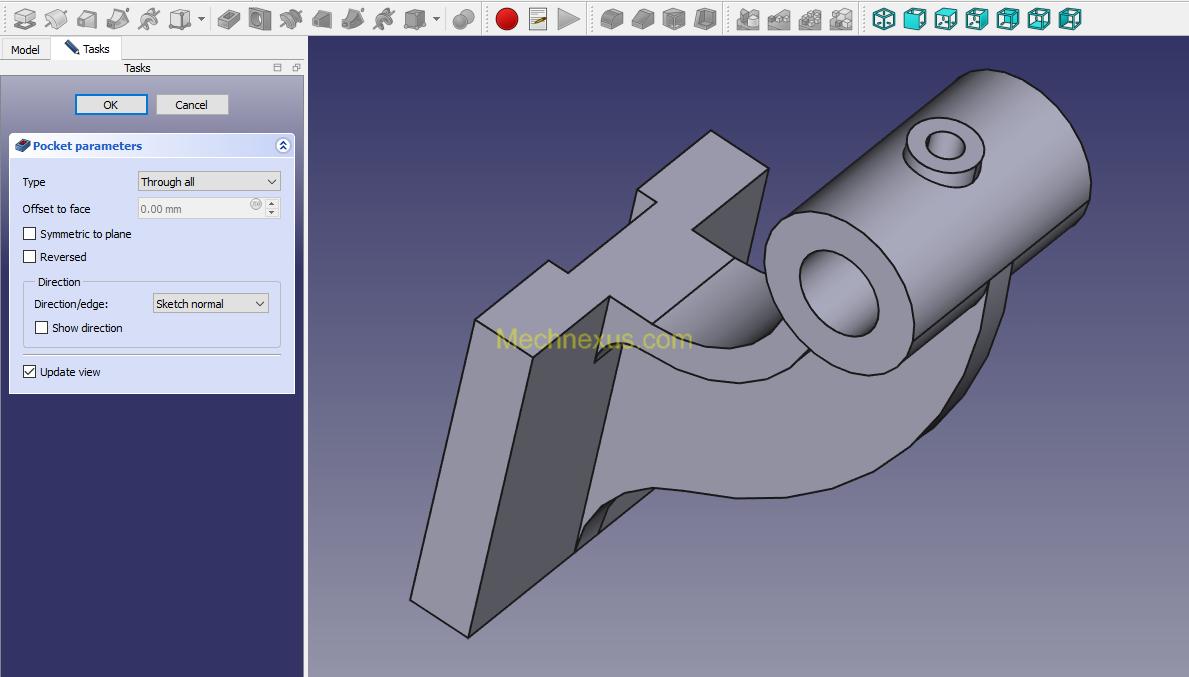Choose the Linear Pattern tool

pos(779,19)
